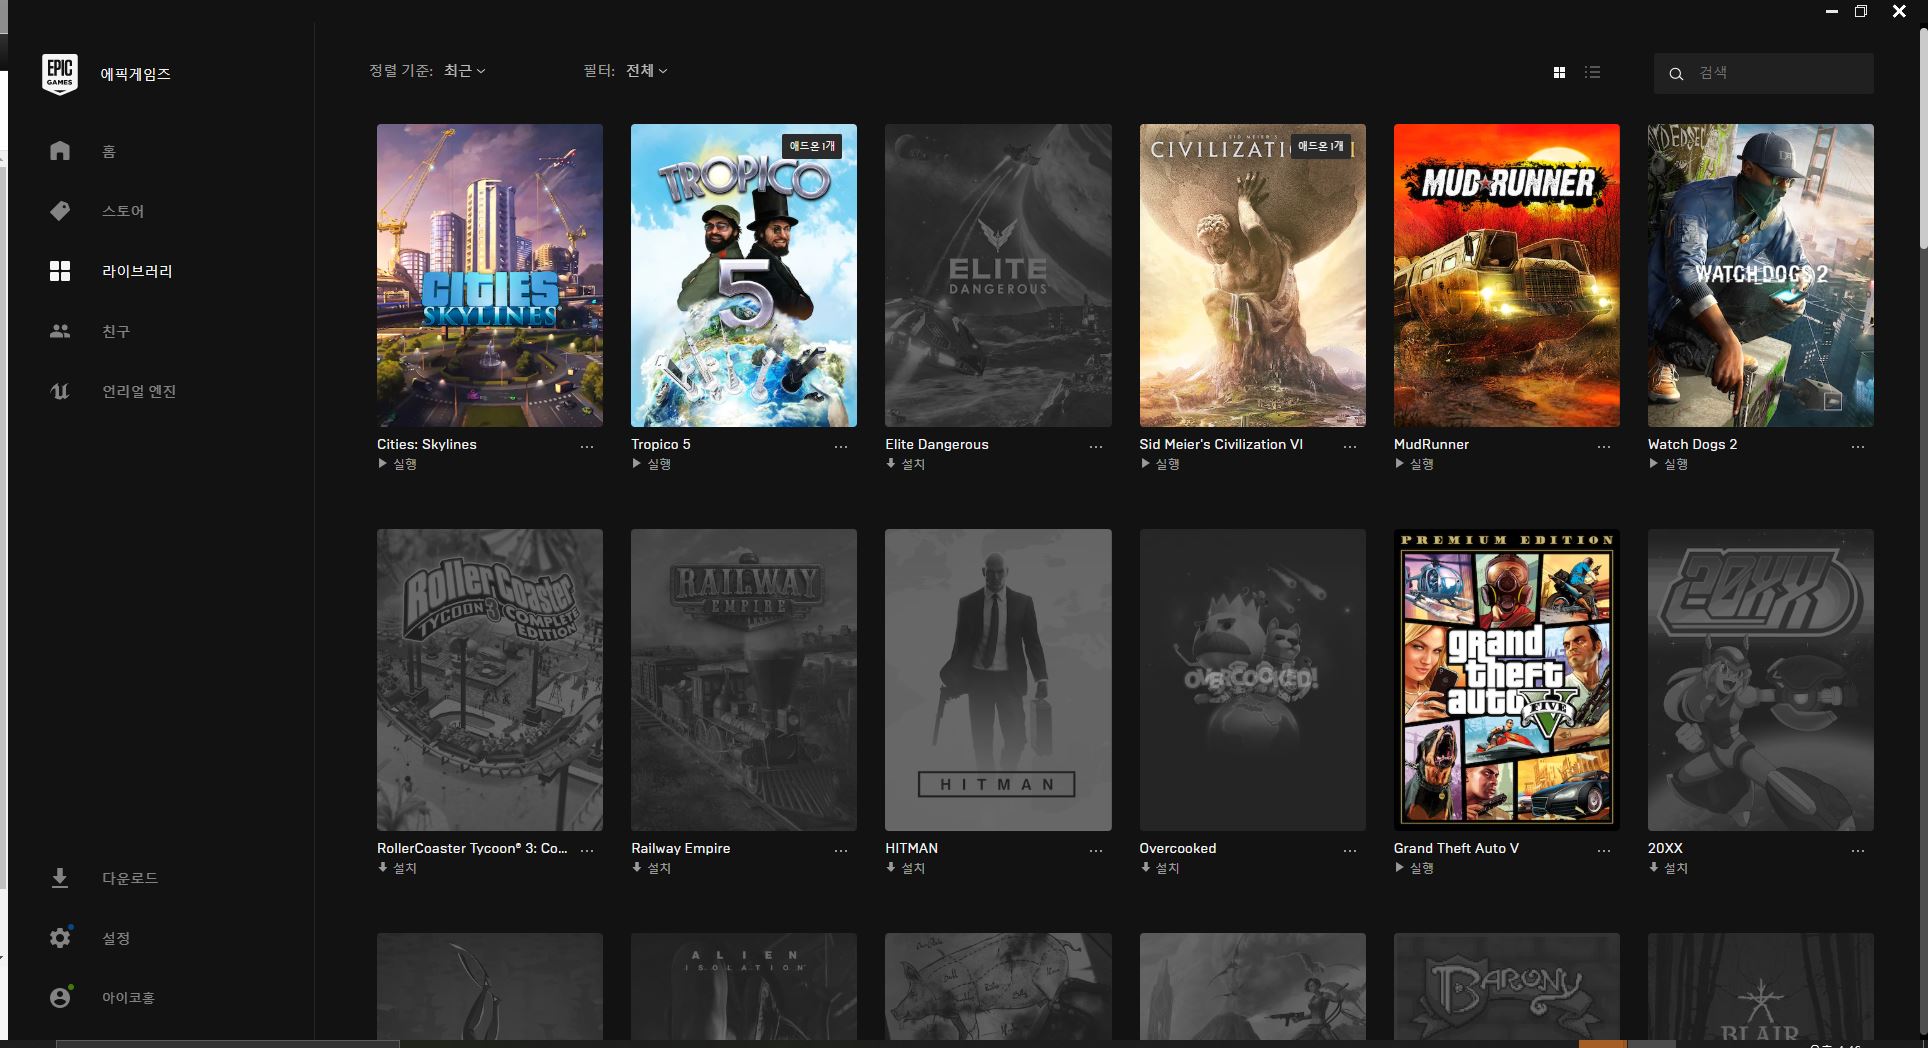
Task: Open more options for Overcooked
Action: (1350, 851)
